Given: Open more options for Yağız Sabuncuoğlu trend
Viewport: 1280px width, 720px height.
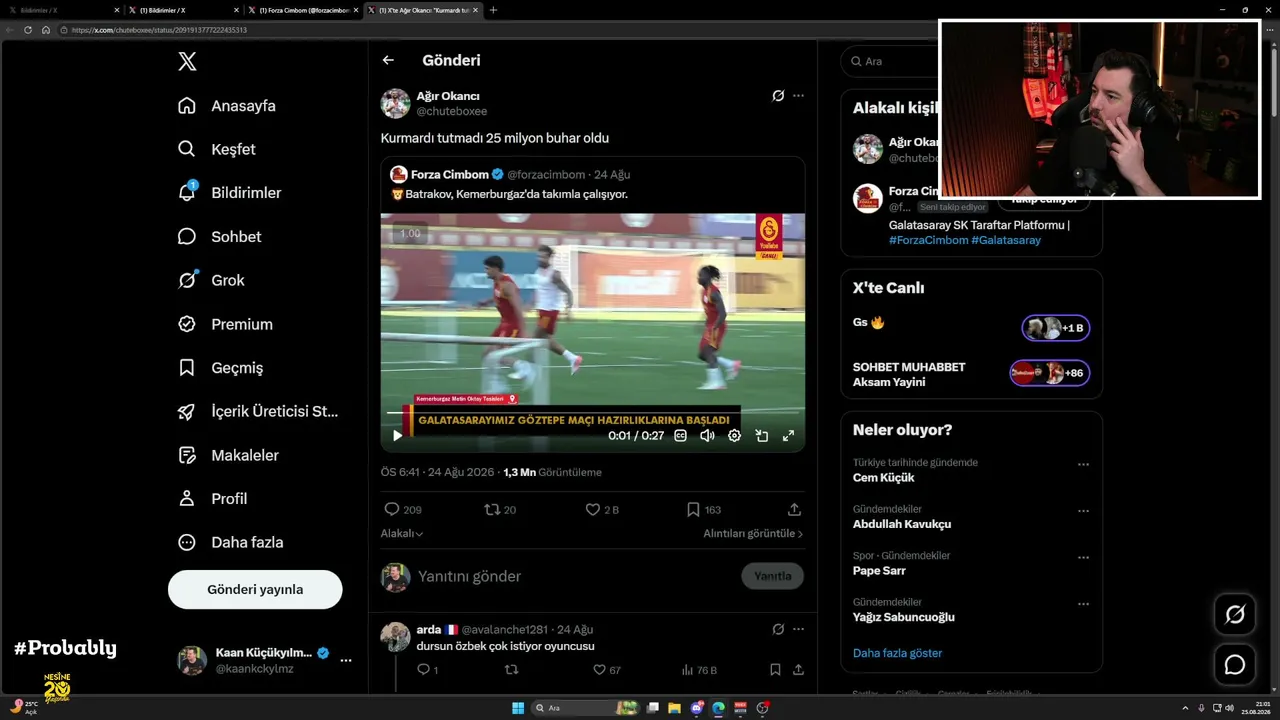Looking at the screenshot, I should click(x=1083, y=604).
